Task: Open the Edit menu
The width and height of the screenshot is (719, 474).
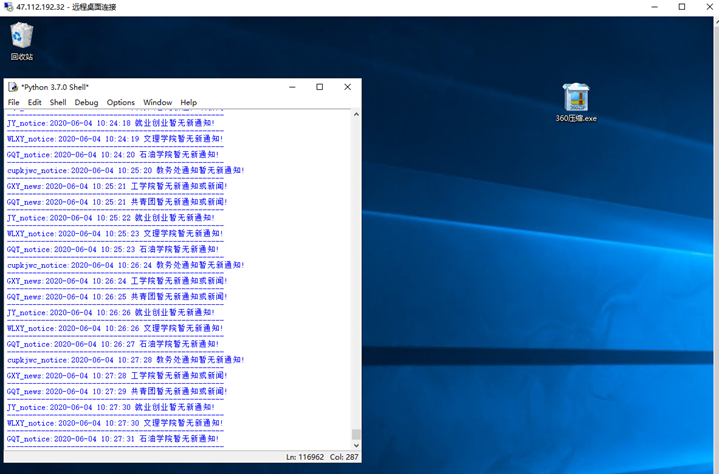Action: [34, 102]
